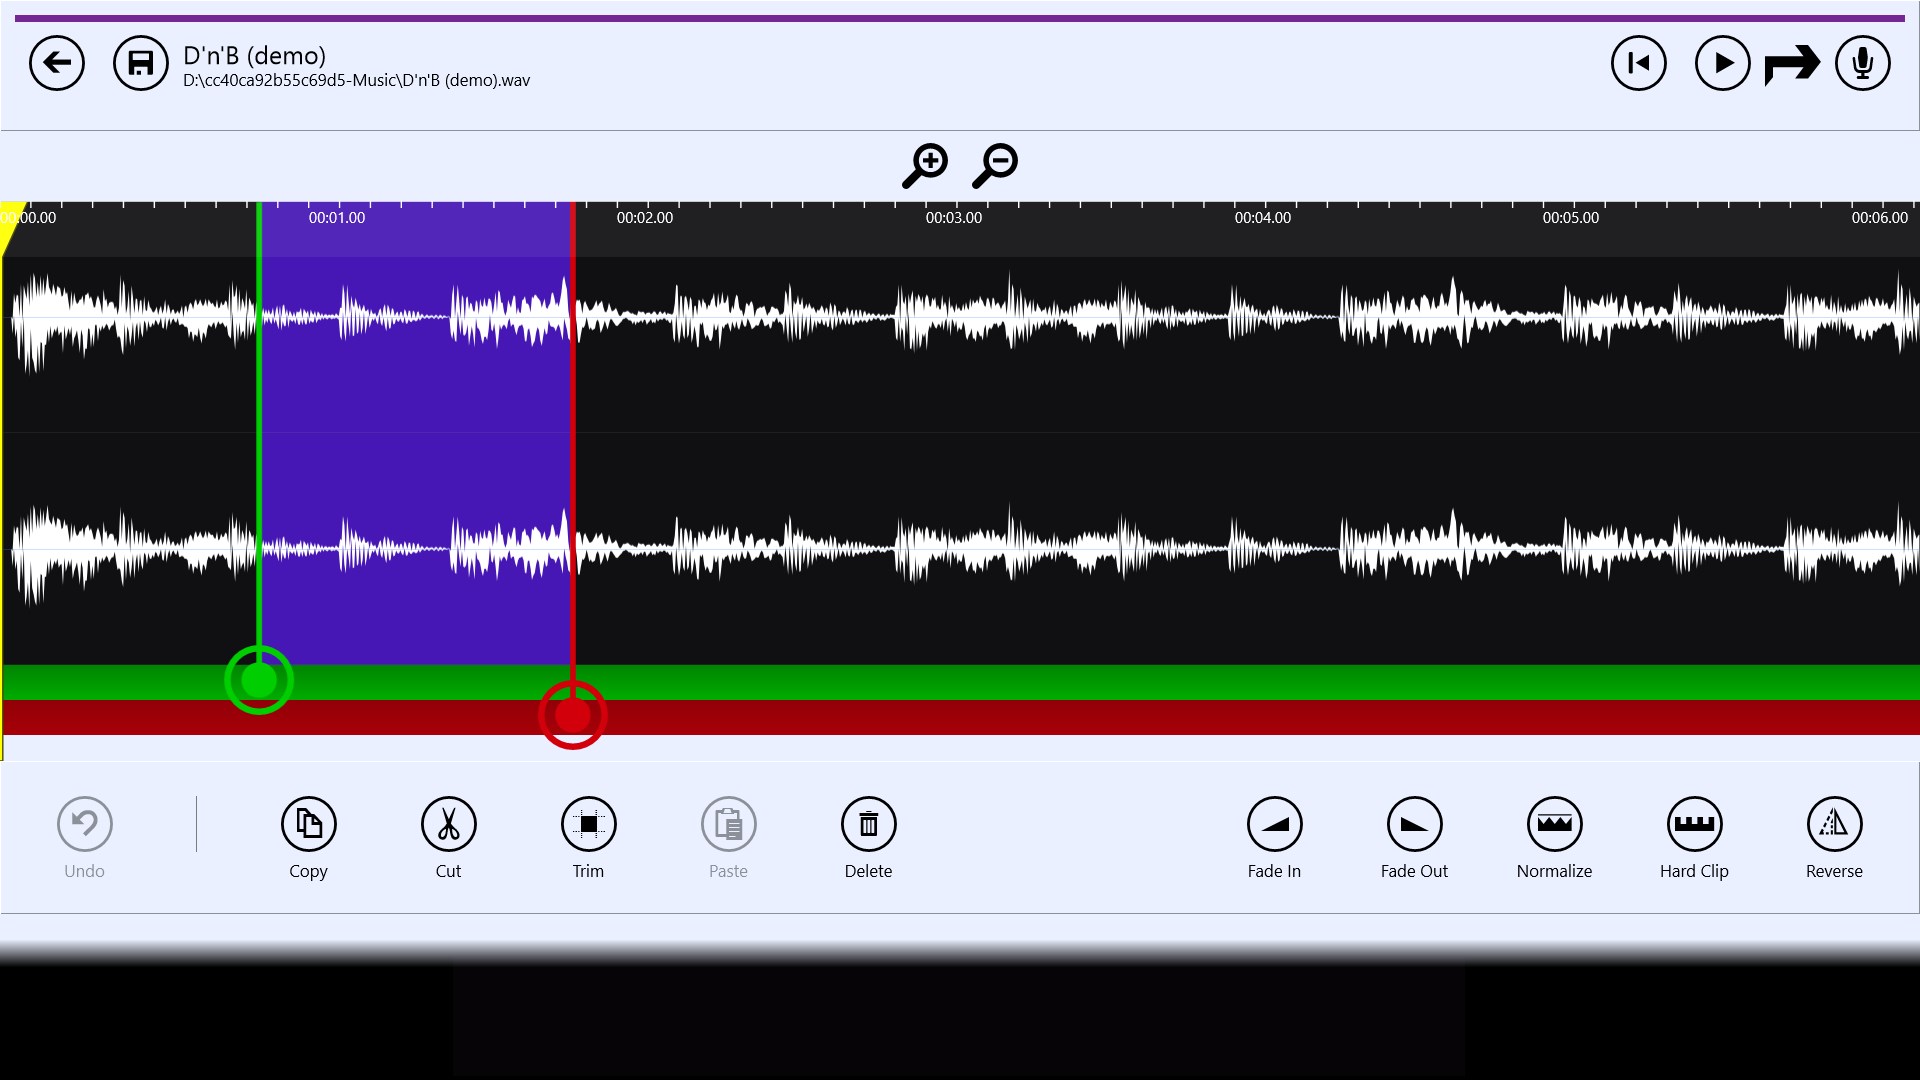This screenshot has height=1080, width=1920.
Task: Start recording with the microphone icon
Action: pos(1863,63)
